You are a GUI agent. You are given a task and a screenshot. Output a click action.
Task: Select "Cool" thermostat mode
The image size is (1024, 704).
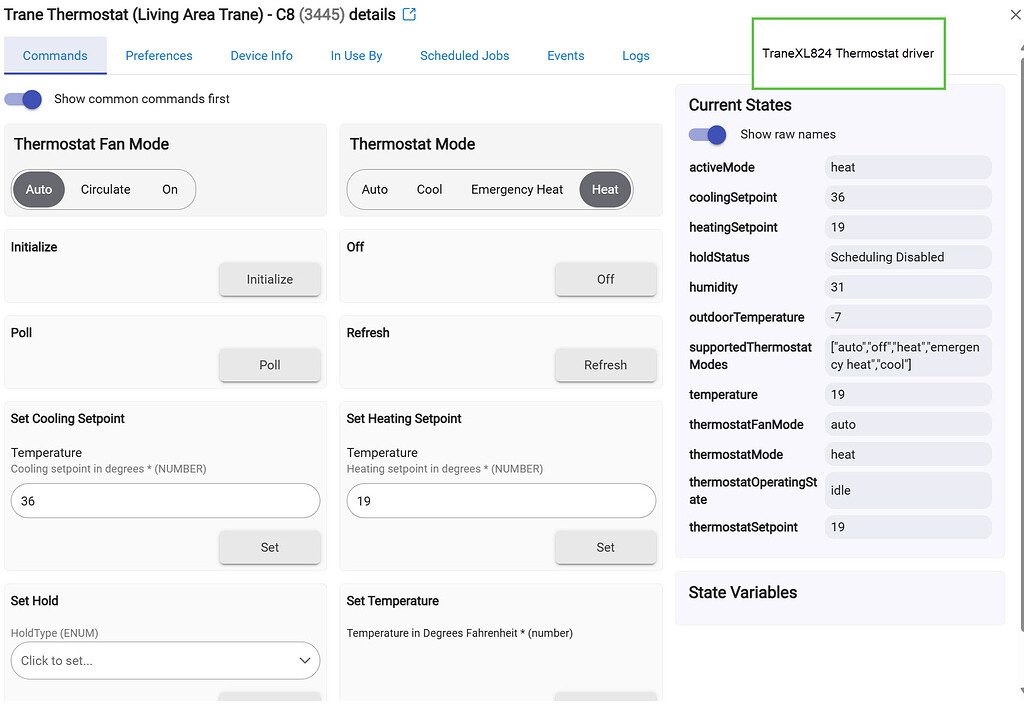pos(430,189)
